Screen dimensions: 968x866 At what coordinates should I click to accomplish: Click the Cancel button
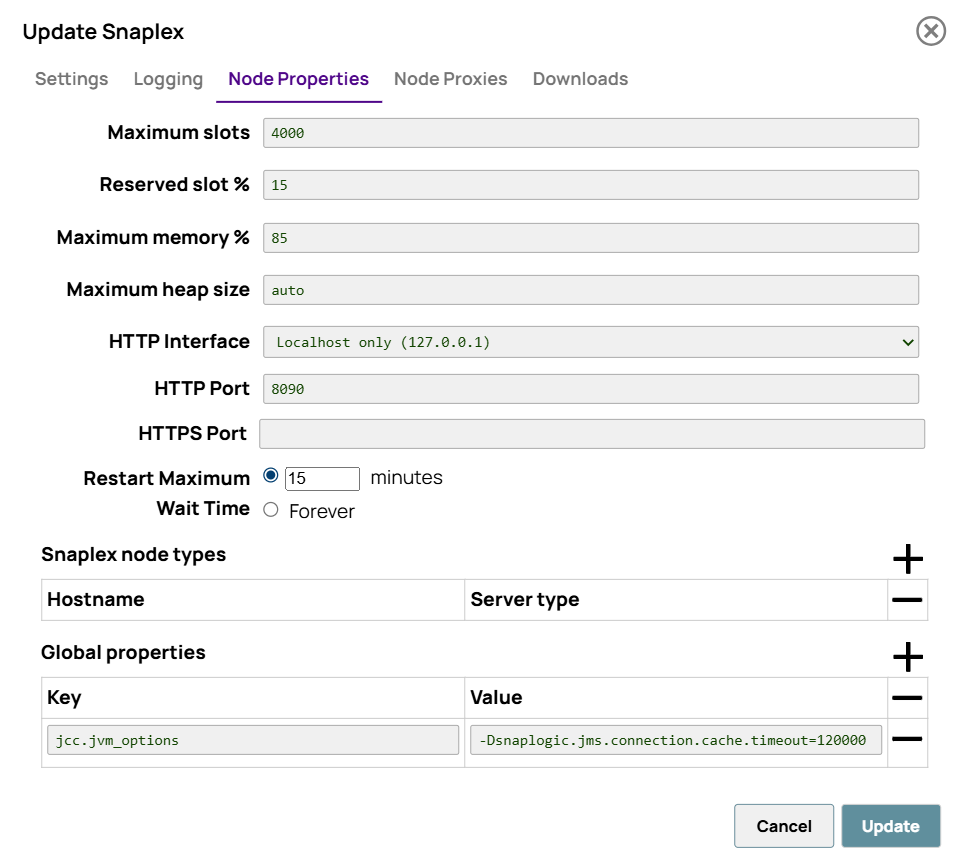click(x=783, y=826)
